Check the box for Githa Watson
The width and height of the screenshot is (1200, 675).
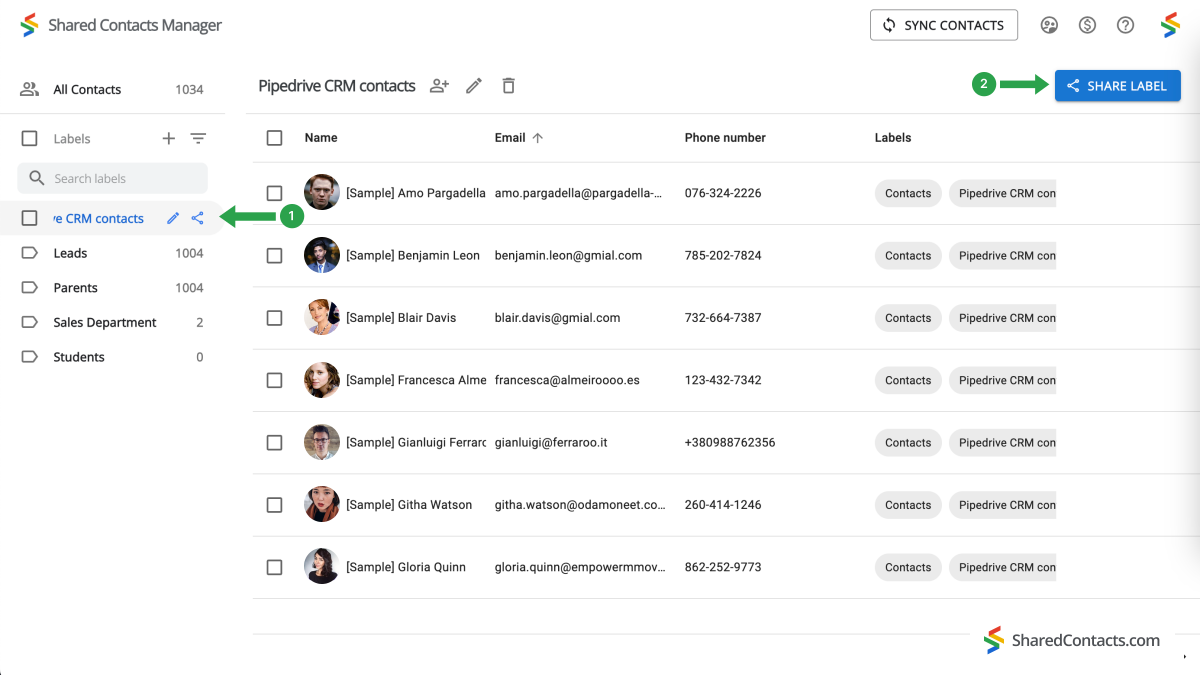coord(274,505)
